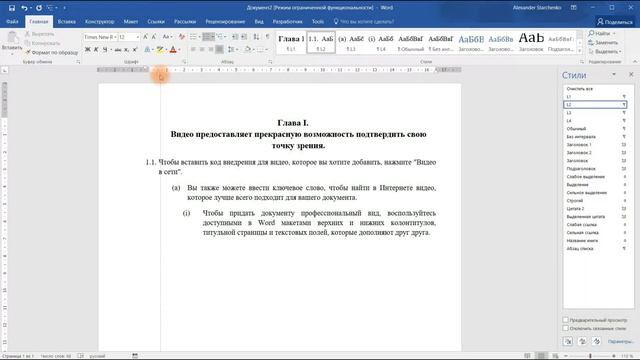Apply the Глава 1 L1 gallery style
Viewport: 640px width, 360px height.
(x=291, y=42)
